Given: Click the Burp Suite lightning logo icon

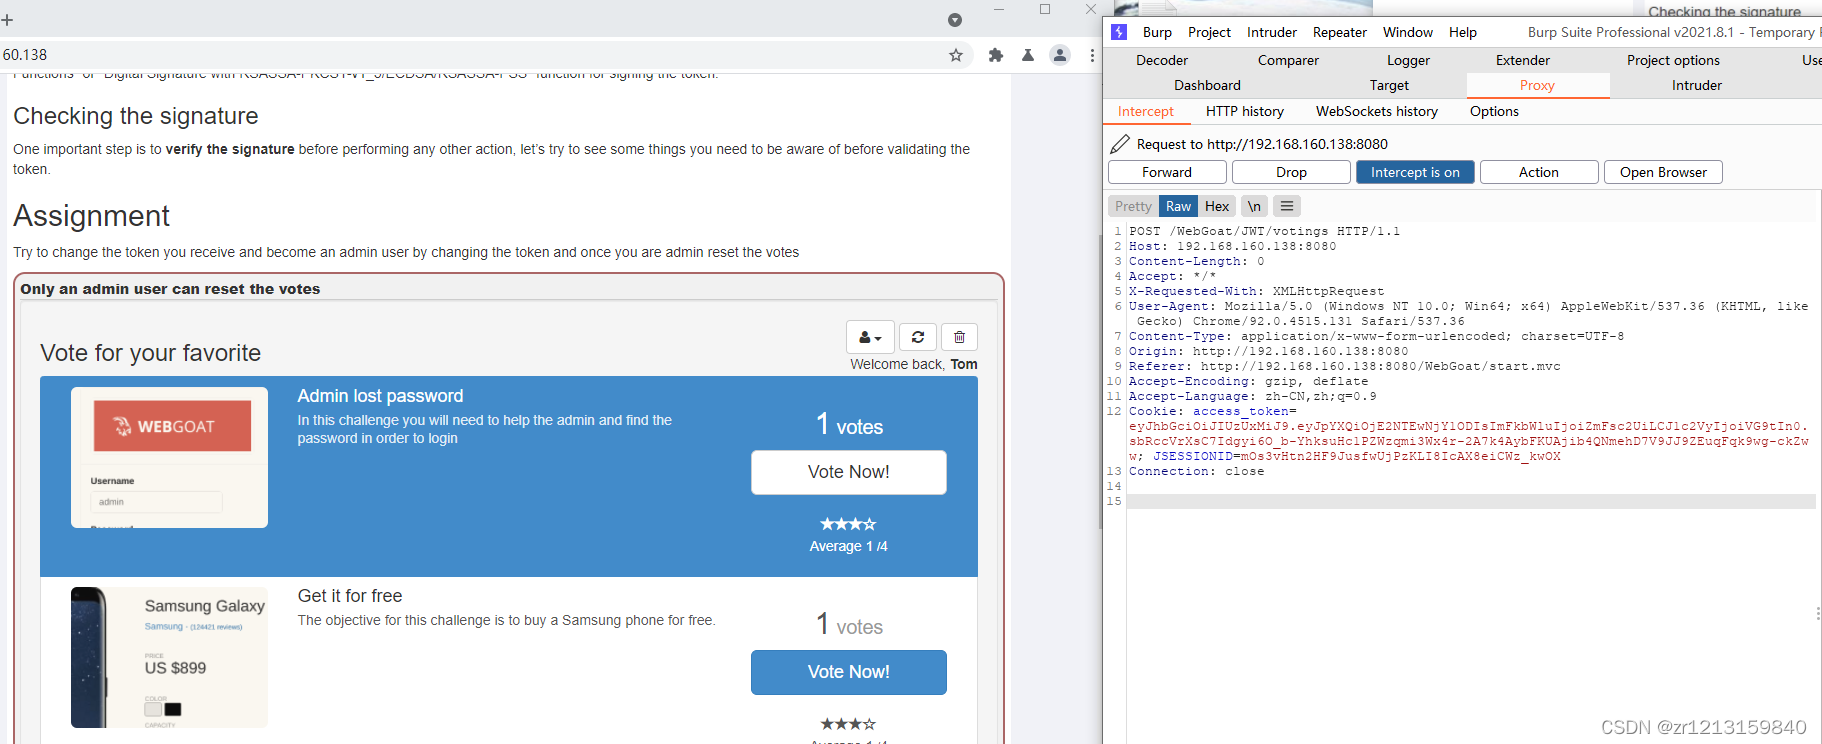Looking at the screenshot, I should (1119, 32).
